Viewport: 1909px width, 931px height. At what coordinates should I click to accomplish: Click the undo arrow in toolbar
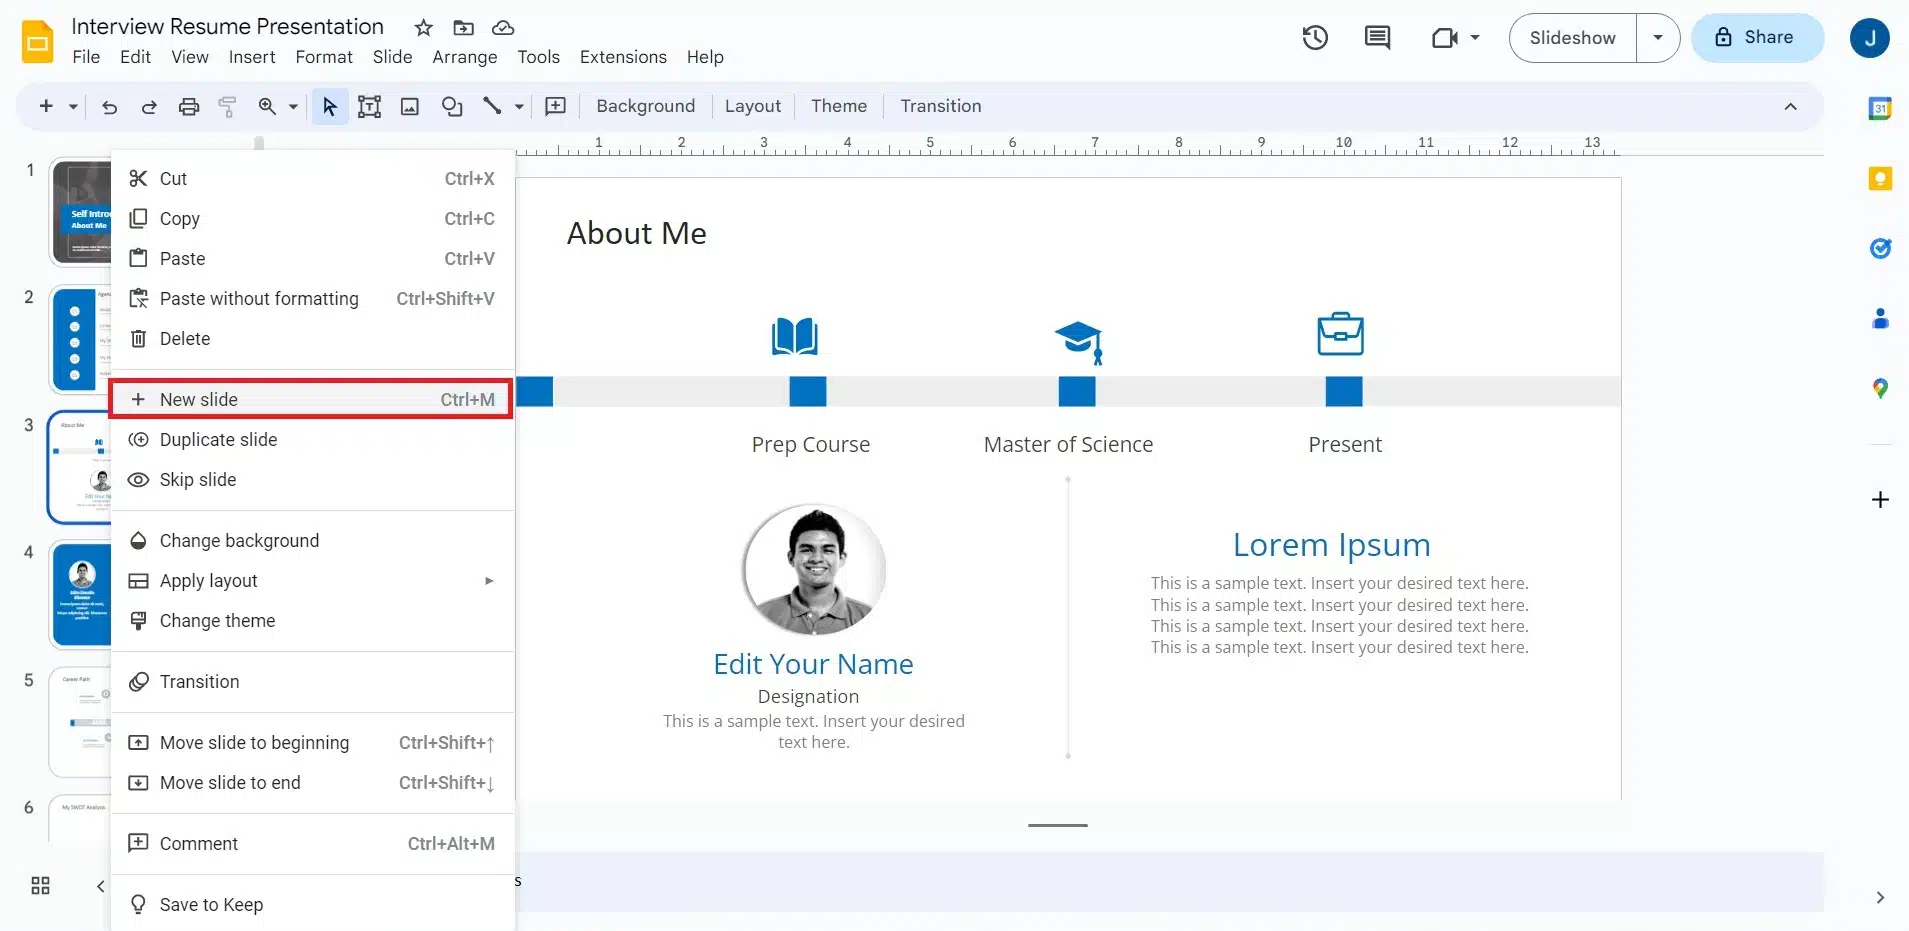(x=109, y=107)
